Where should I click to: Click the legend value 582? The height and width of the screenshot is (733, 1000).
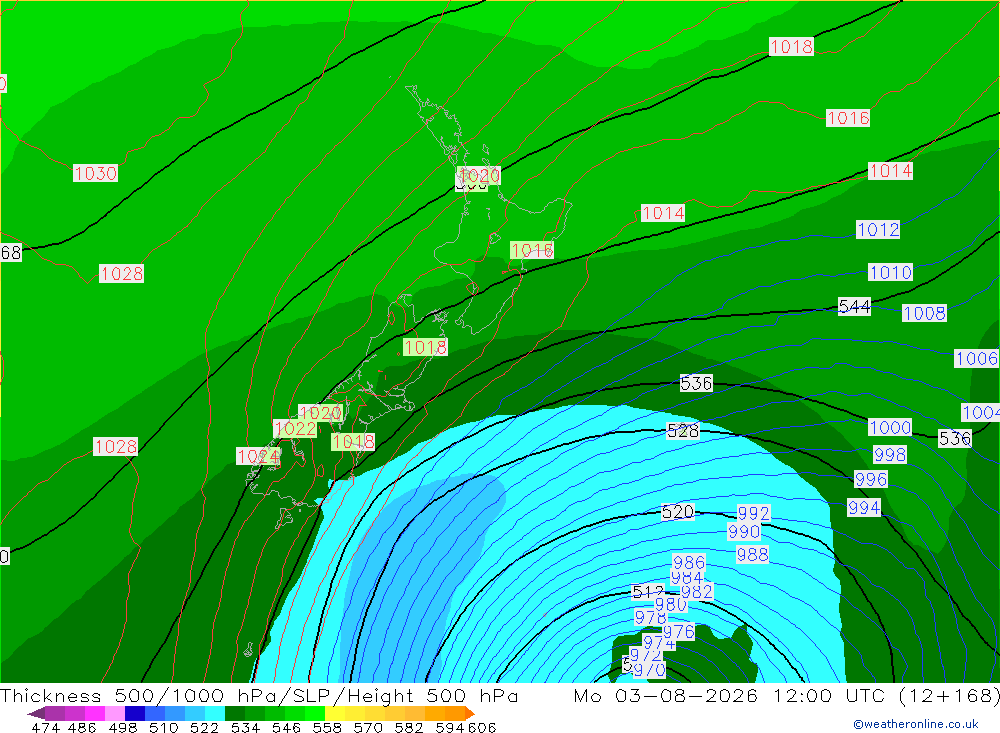pos(409,727)
